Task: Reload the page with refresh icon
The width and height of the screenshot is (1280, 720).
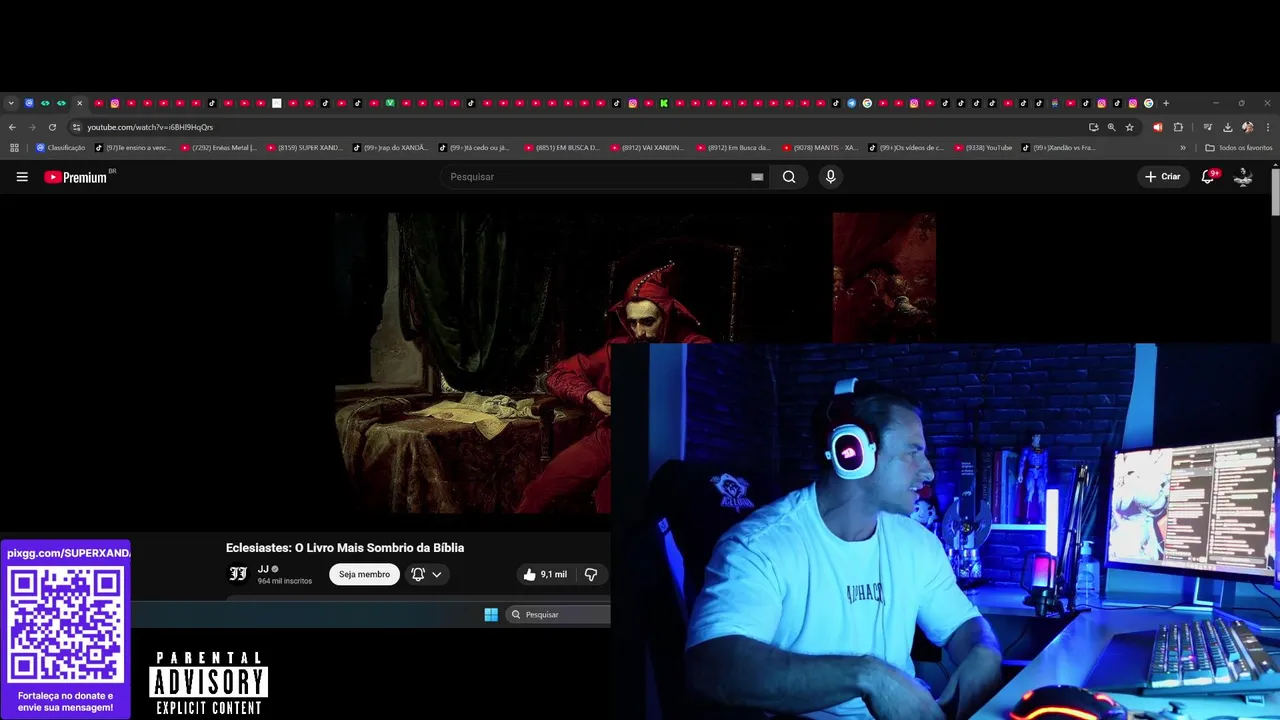Action: tap(52, 127)
